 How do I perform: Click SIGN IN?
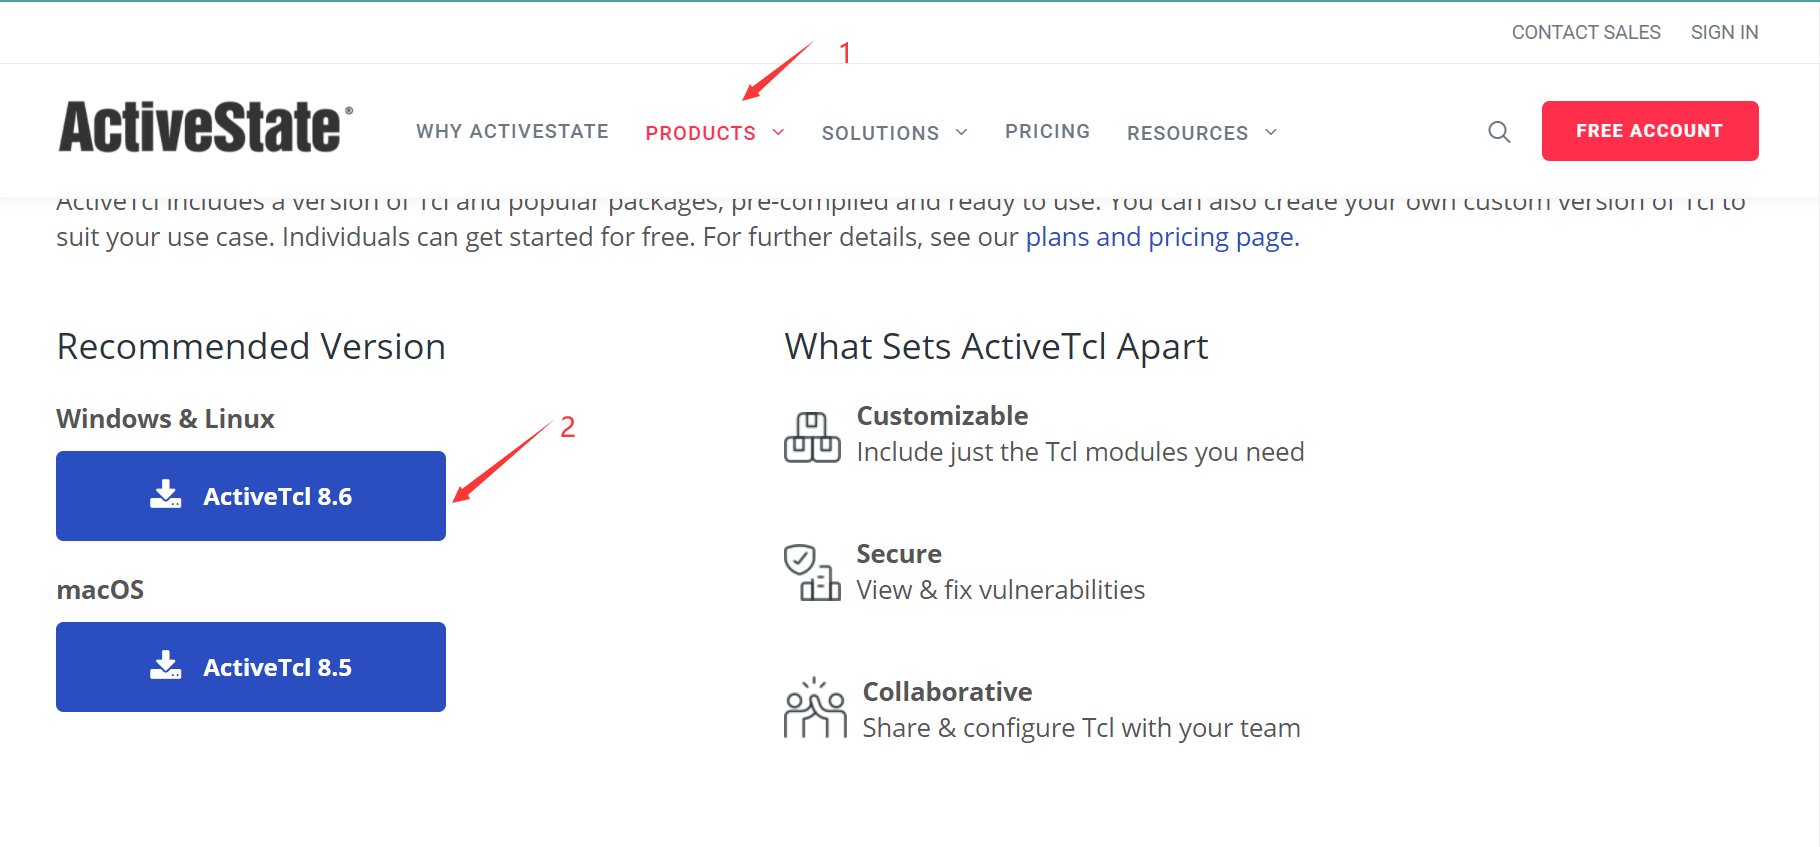1724,31
